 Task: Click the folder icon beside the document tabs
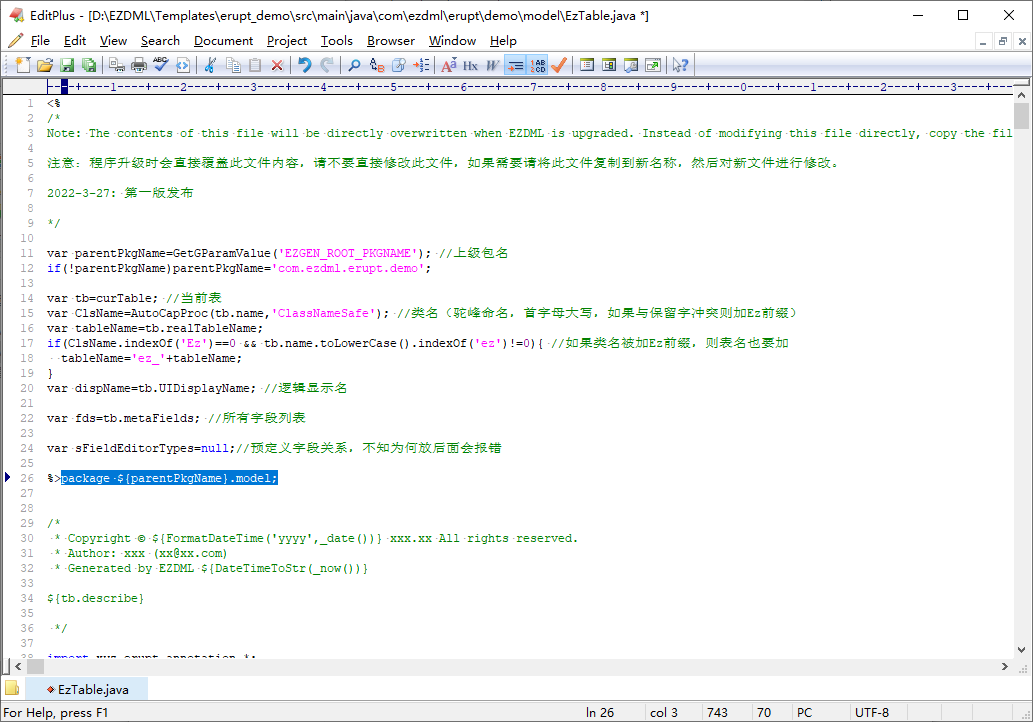pos(13,688)
